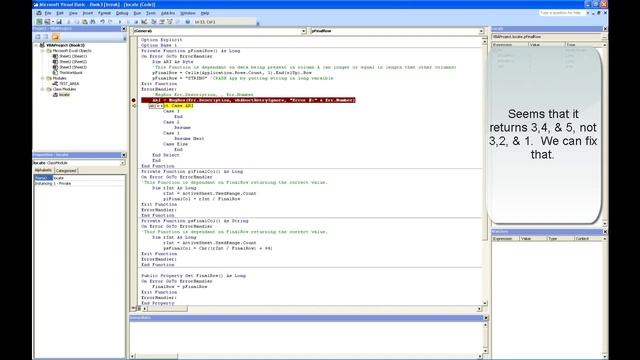Select Sheet2 (Sheet2) in project tree
This screenshot has width=640, height=360.
point(73,62)
